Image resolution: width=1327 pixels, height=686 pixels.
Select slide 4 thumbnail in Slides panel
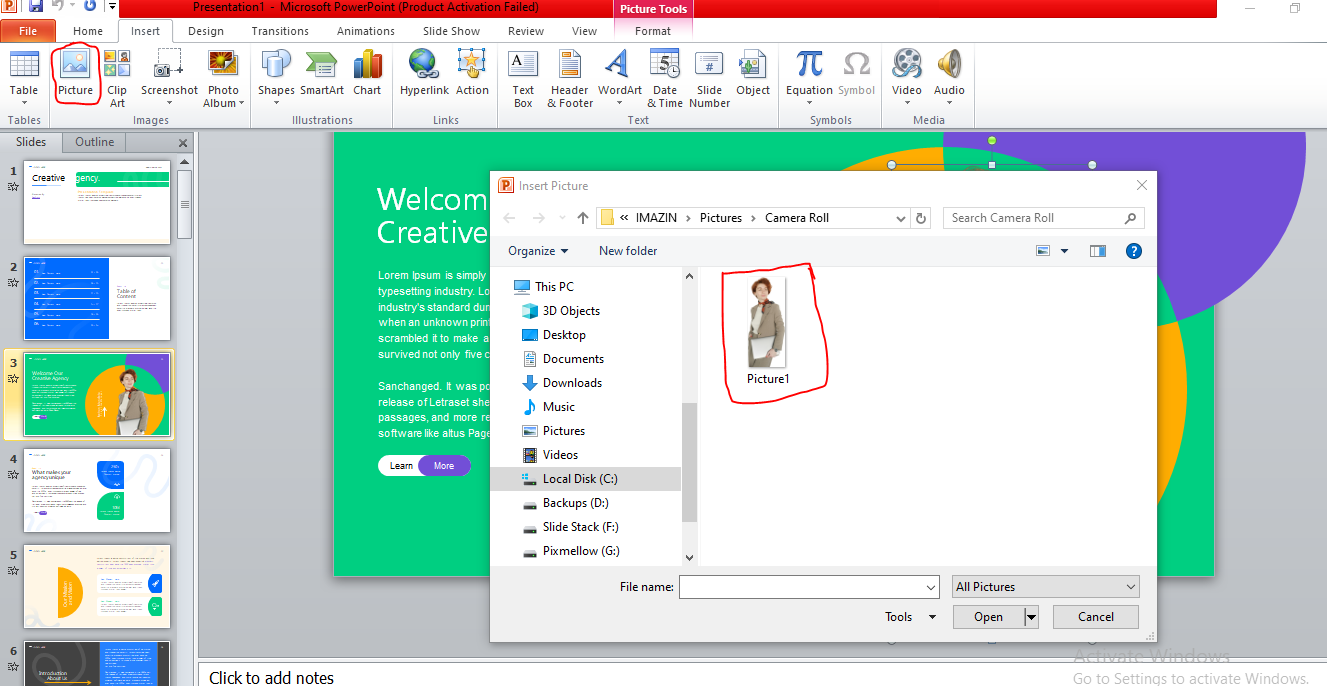[x=97, y=490]
